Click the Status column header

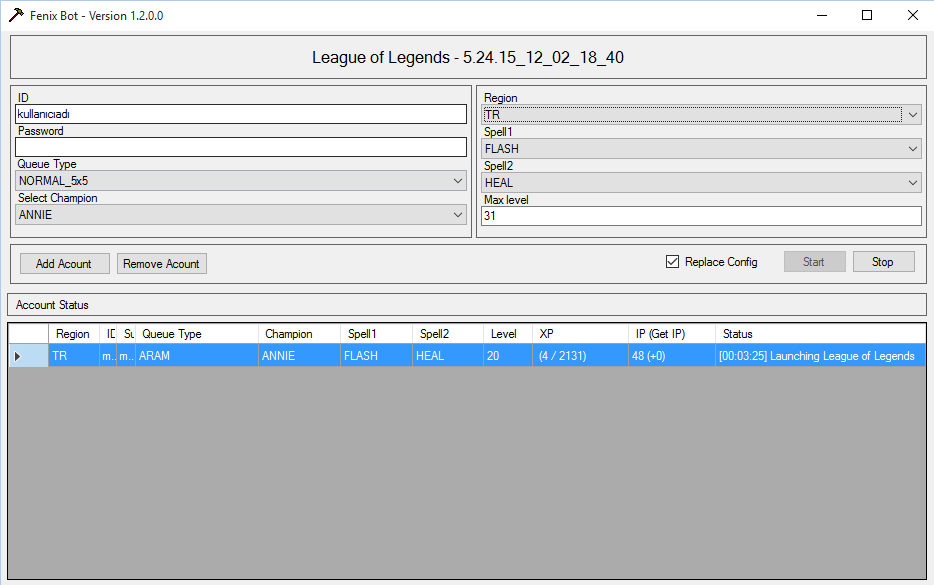pos(821,334)
